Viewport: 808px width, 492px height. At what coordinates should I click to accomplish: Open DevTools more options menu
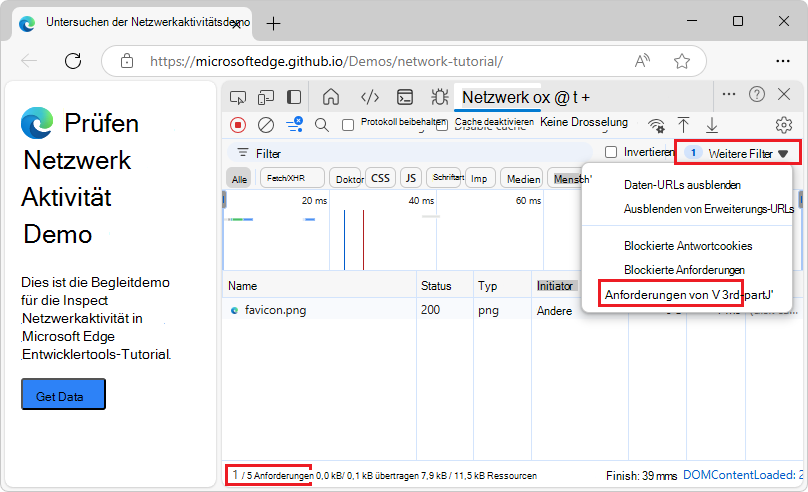[729, 94]
